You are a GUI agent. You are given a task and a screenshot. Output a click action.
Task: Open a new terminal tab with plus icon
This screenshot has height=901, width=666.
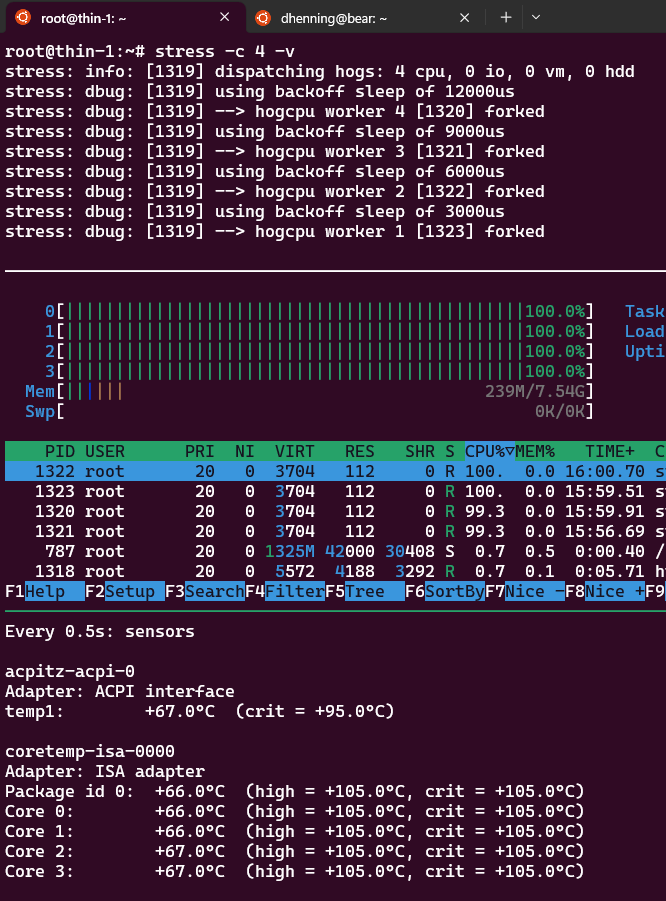click(506, 17)
